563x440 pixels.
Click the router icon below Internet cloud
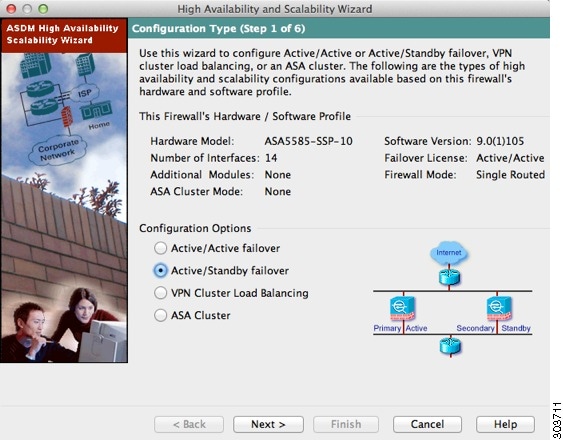point(449,277)
